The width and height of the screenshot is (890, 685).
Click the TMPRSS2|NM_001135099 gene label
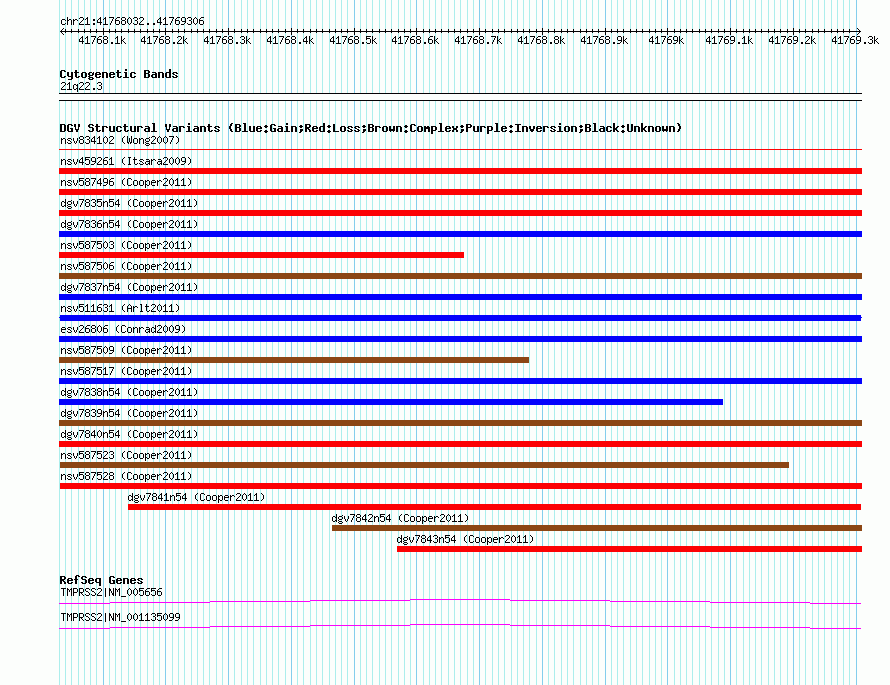click(x=120, y=617)
